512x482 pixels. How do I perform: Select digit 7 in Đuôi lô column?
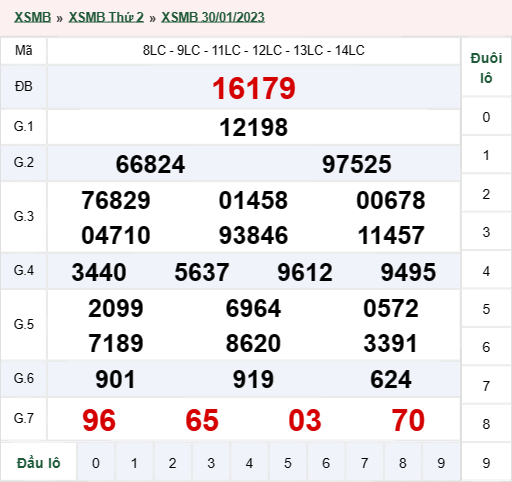pyautogui.click(x=486, y=386)
